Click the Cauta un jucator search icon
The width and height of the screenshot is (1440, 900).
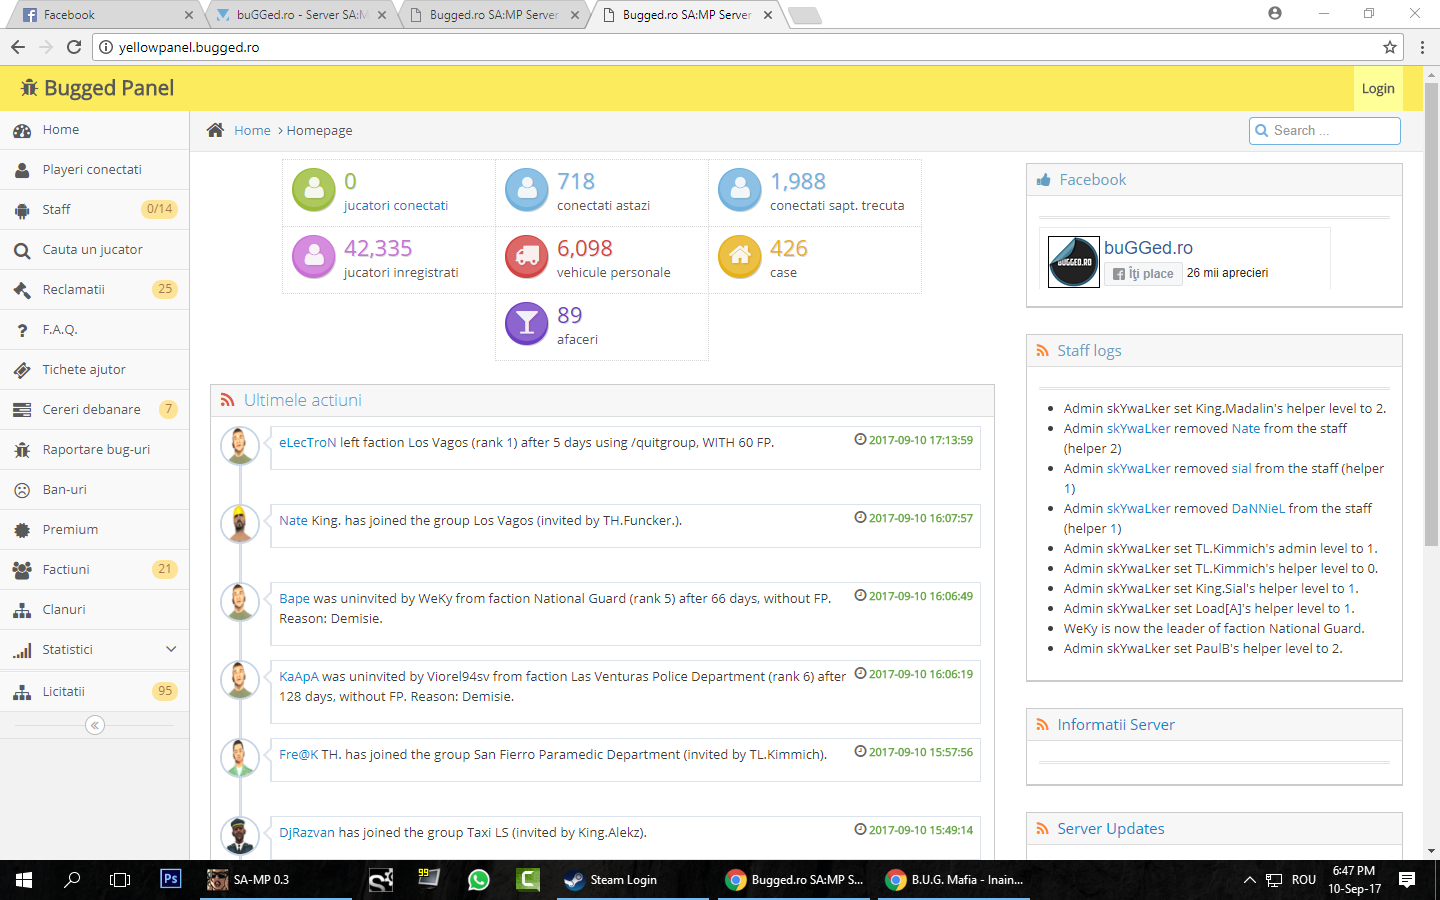(x=22, y=250)
